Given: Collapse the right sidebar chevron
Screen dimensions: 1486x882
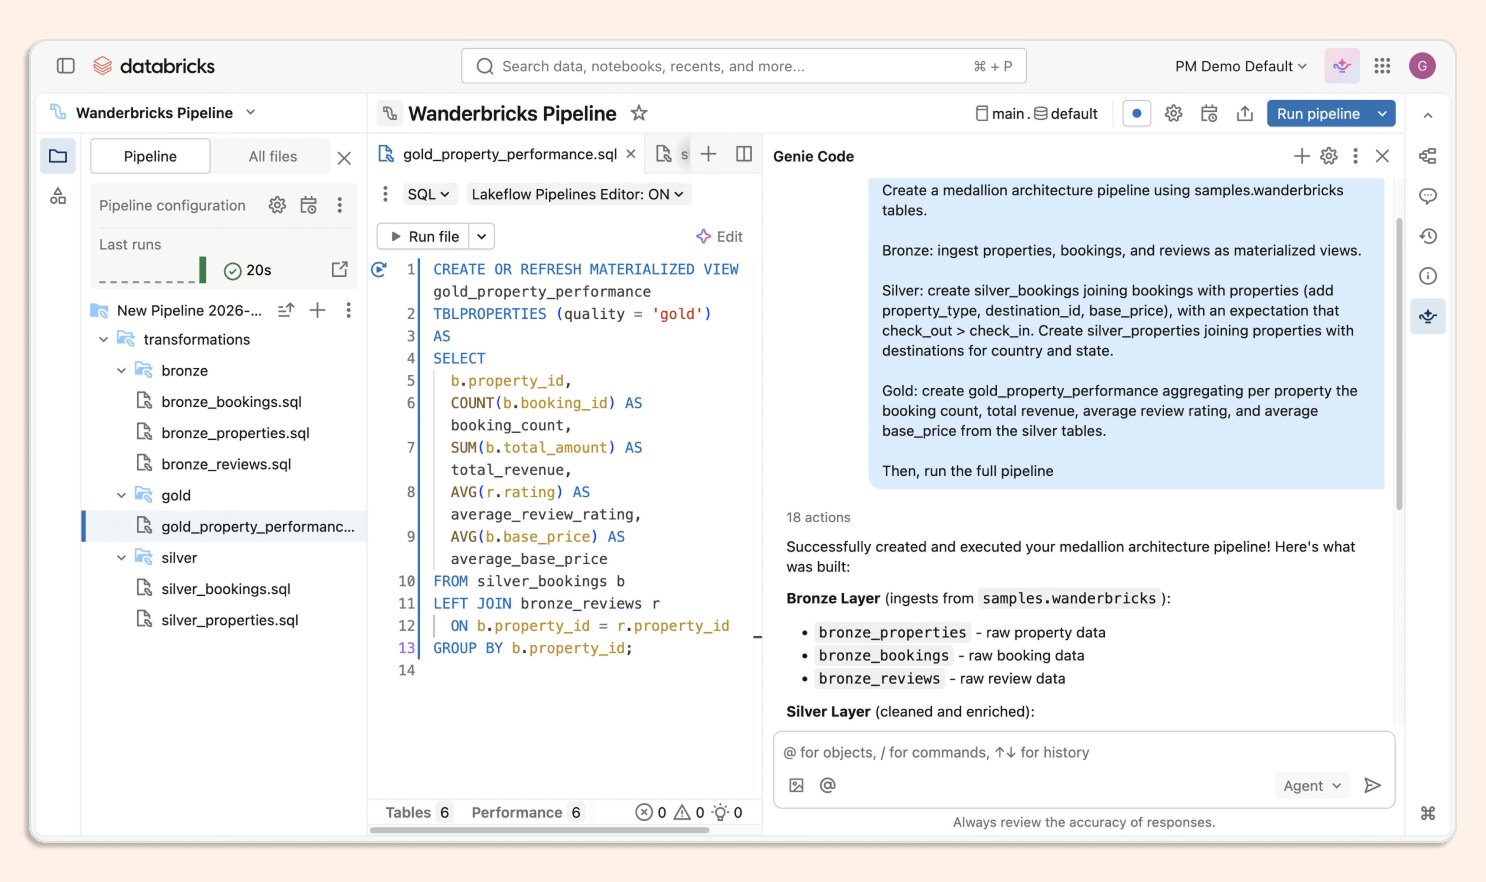Looking at the screenshot, I should coord(1428,116).
